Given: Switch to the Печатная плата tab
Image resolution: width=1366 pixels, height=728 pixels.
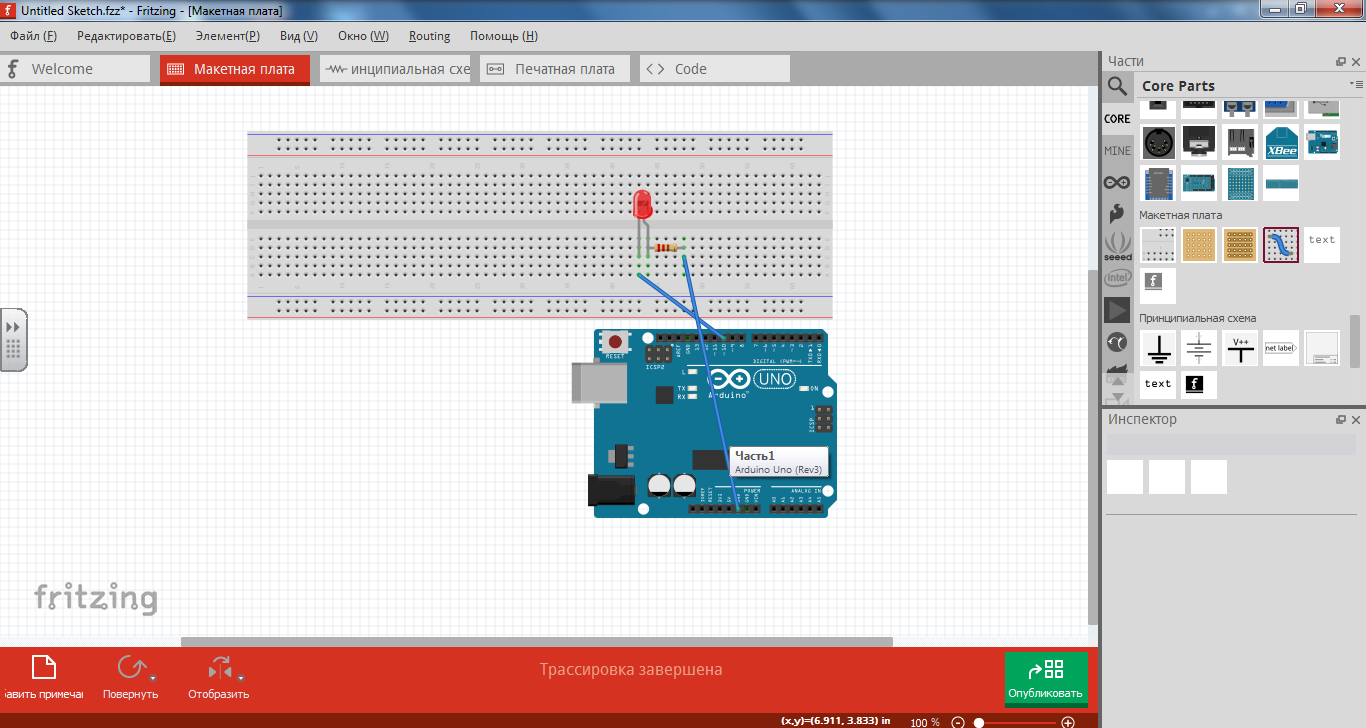Looking at the screenshot, I should [555, 69].
